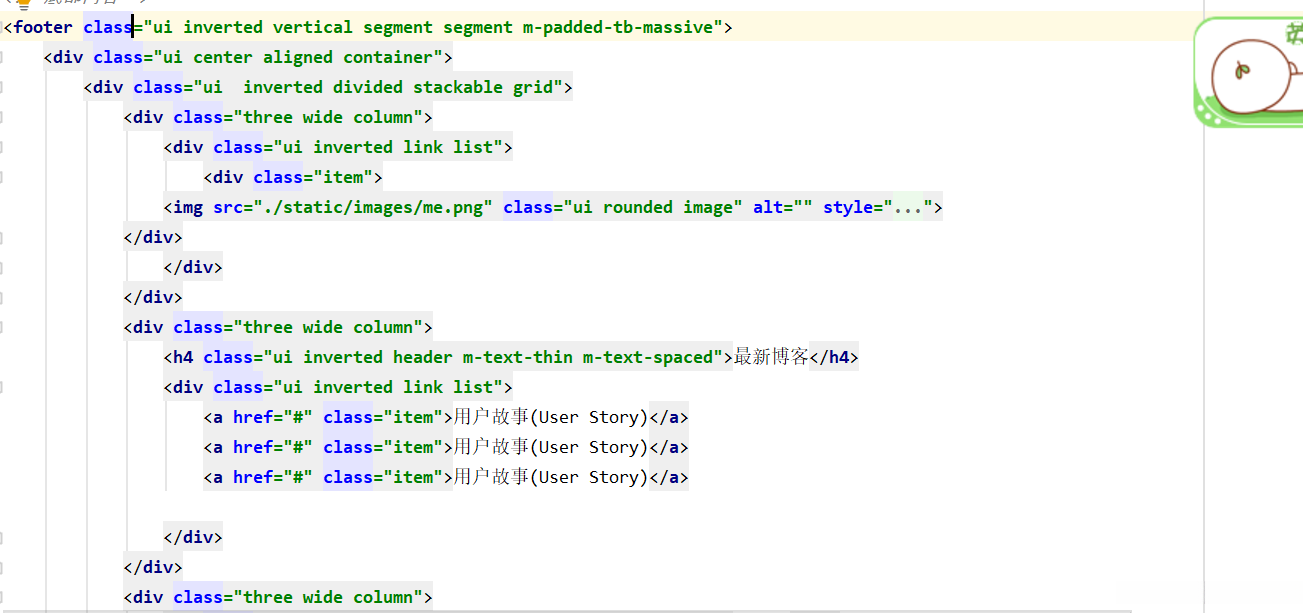The height and width of the screenshot is (613, 1303).
Task: Click the img tag name
Action: click(188, 207)
